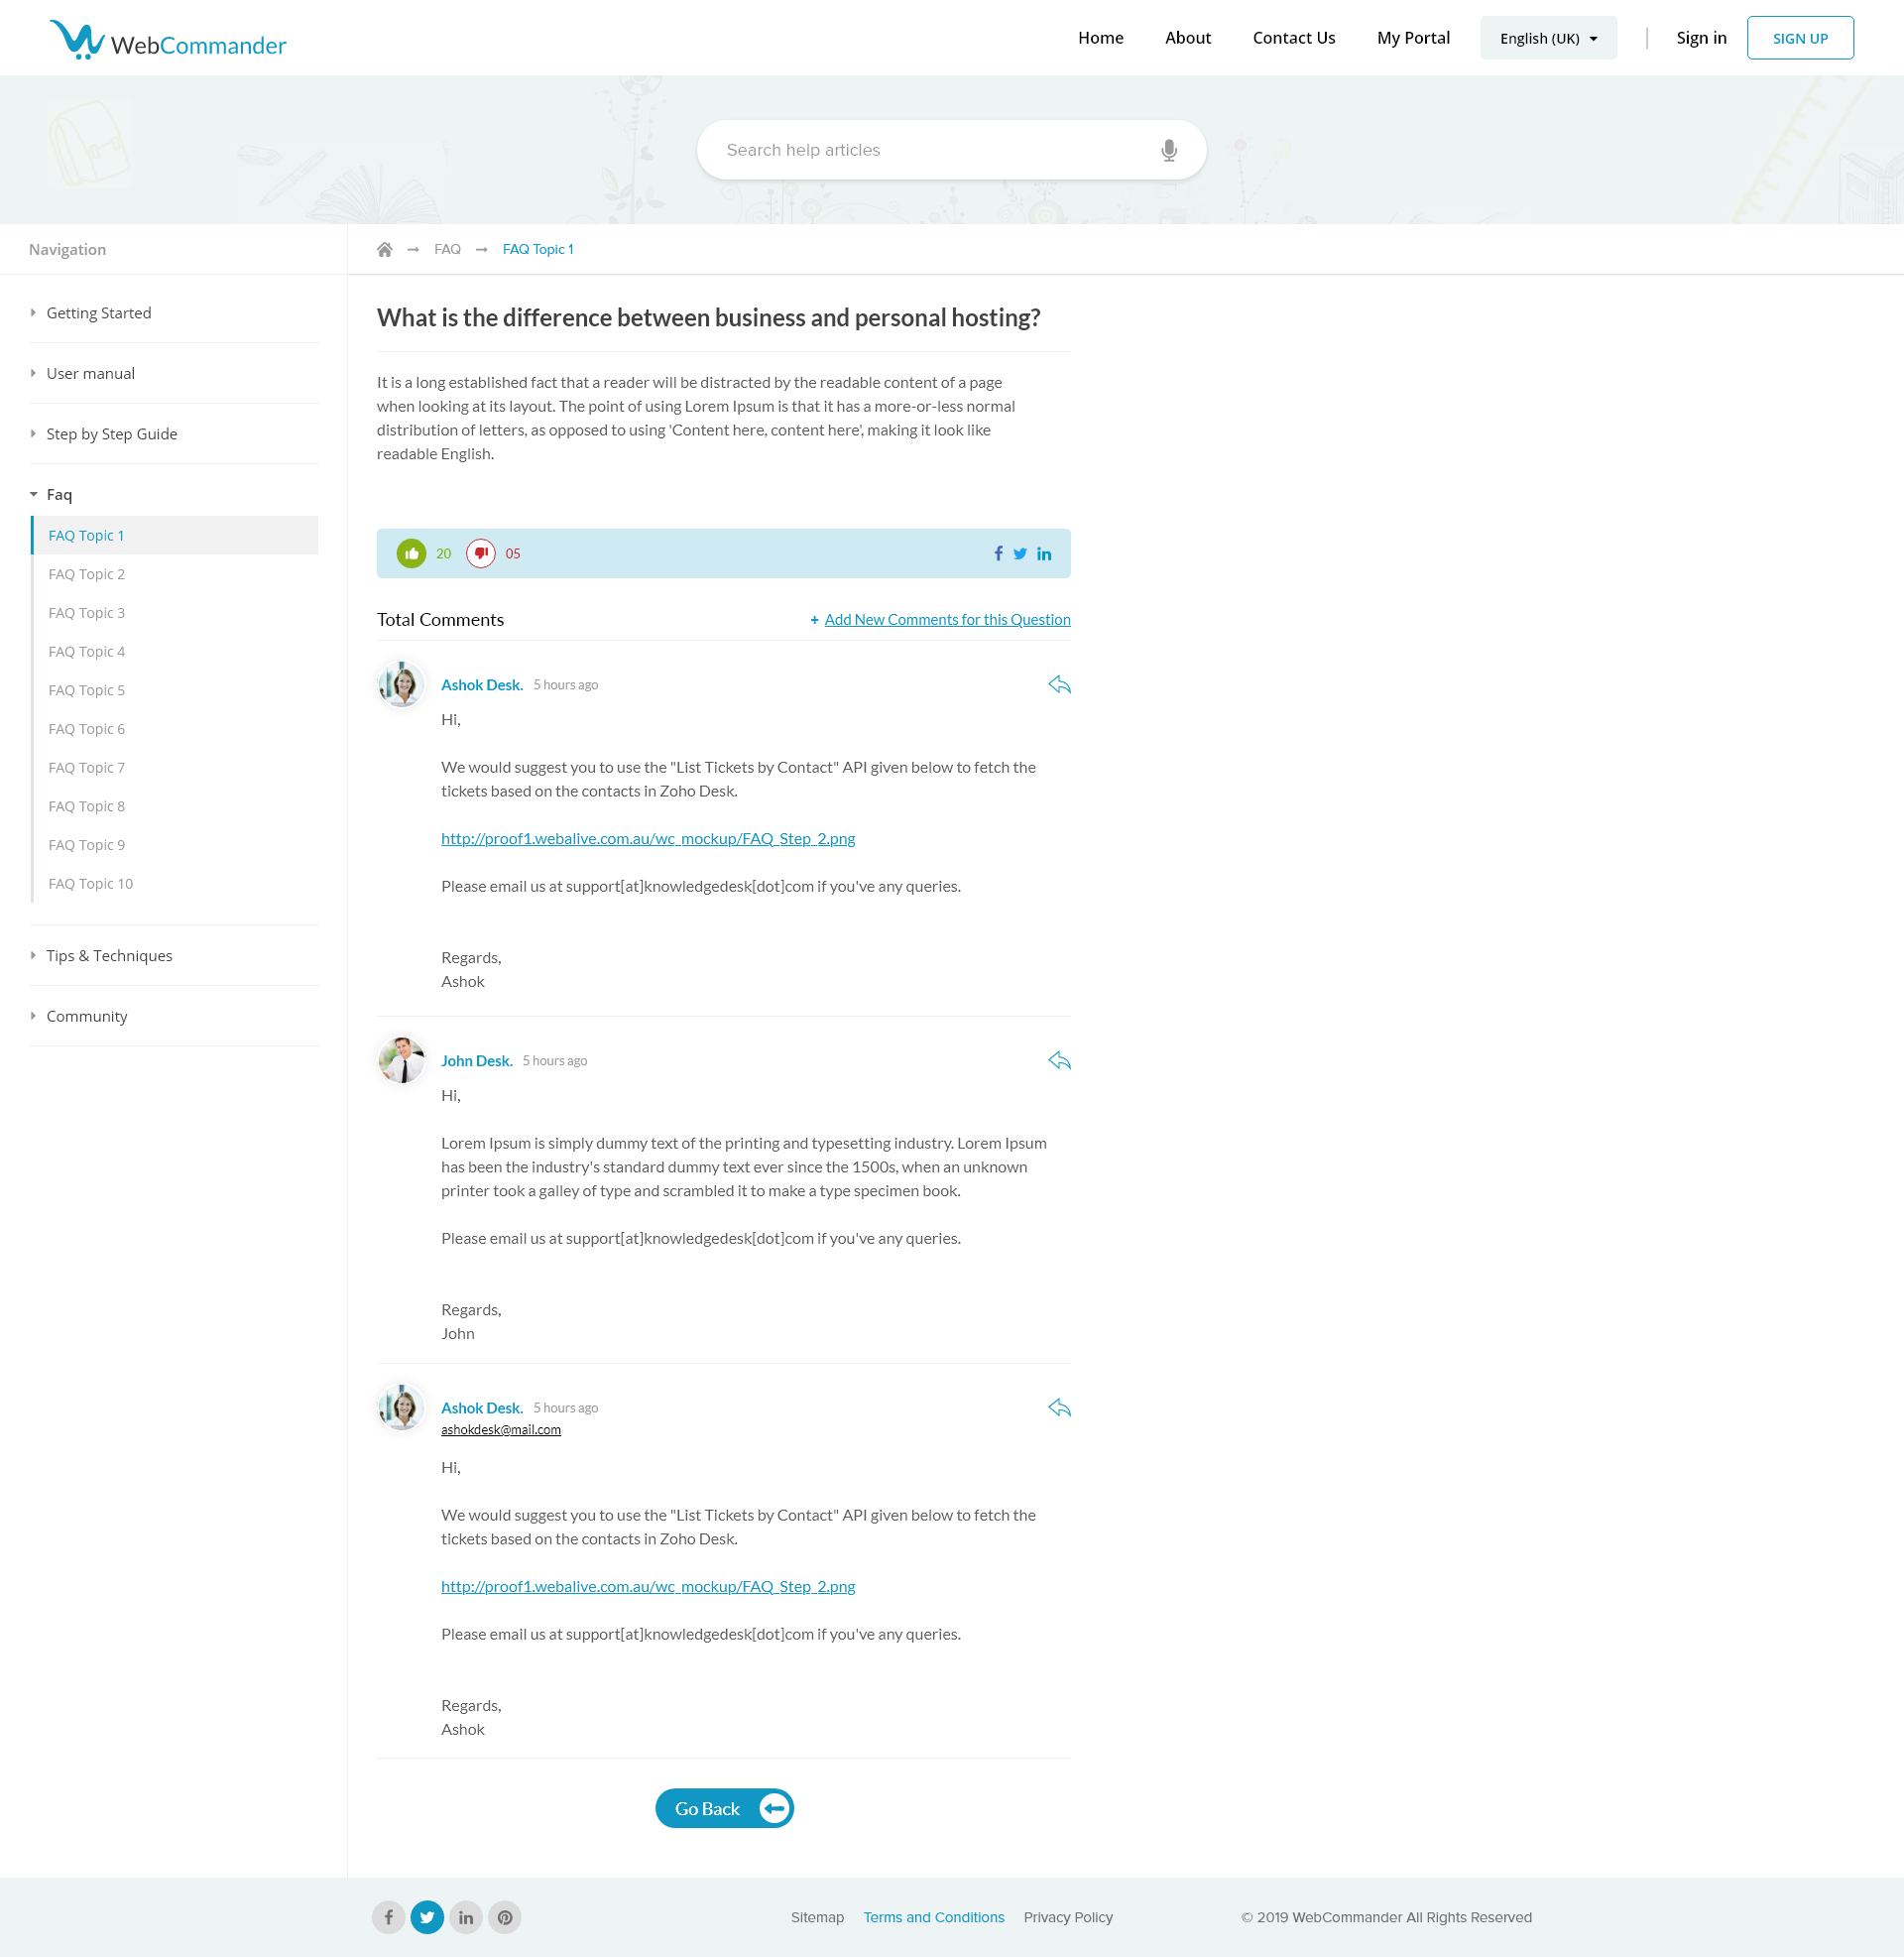Viewport: 1904px width, 1957px height.
Task: Click the green thumbs up icon
Action: pyautogui.click(x=411, y=553)
